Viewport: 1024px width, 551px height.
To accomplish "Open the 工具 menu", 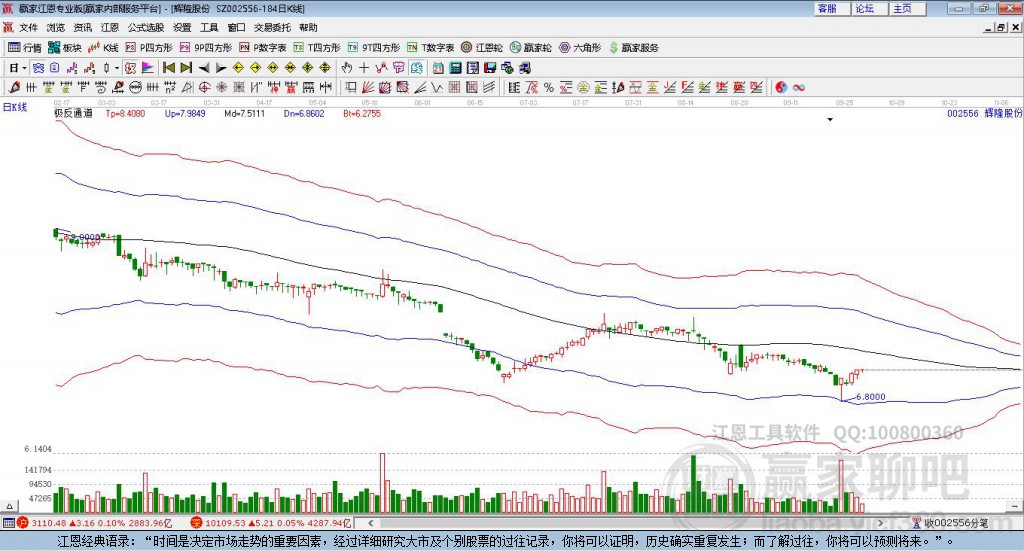I will (209, 27).
